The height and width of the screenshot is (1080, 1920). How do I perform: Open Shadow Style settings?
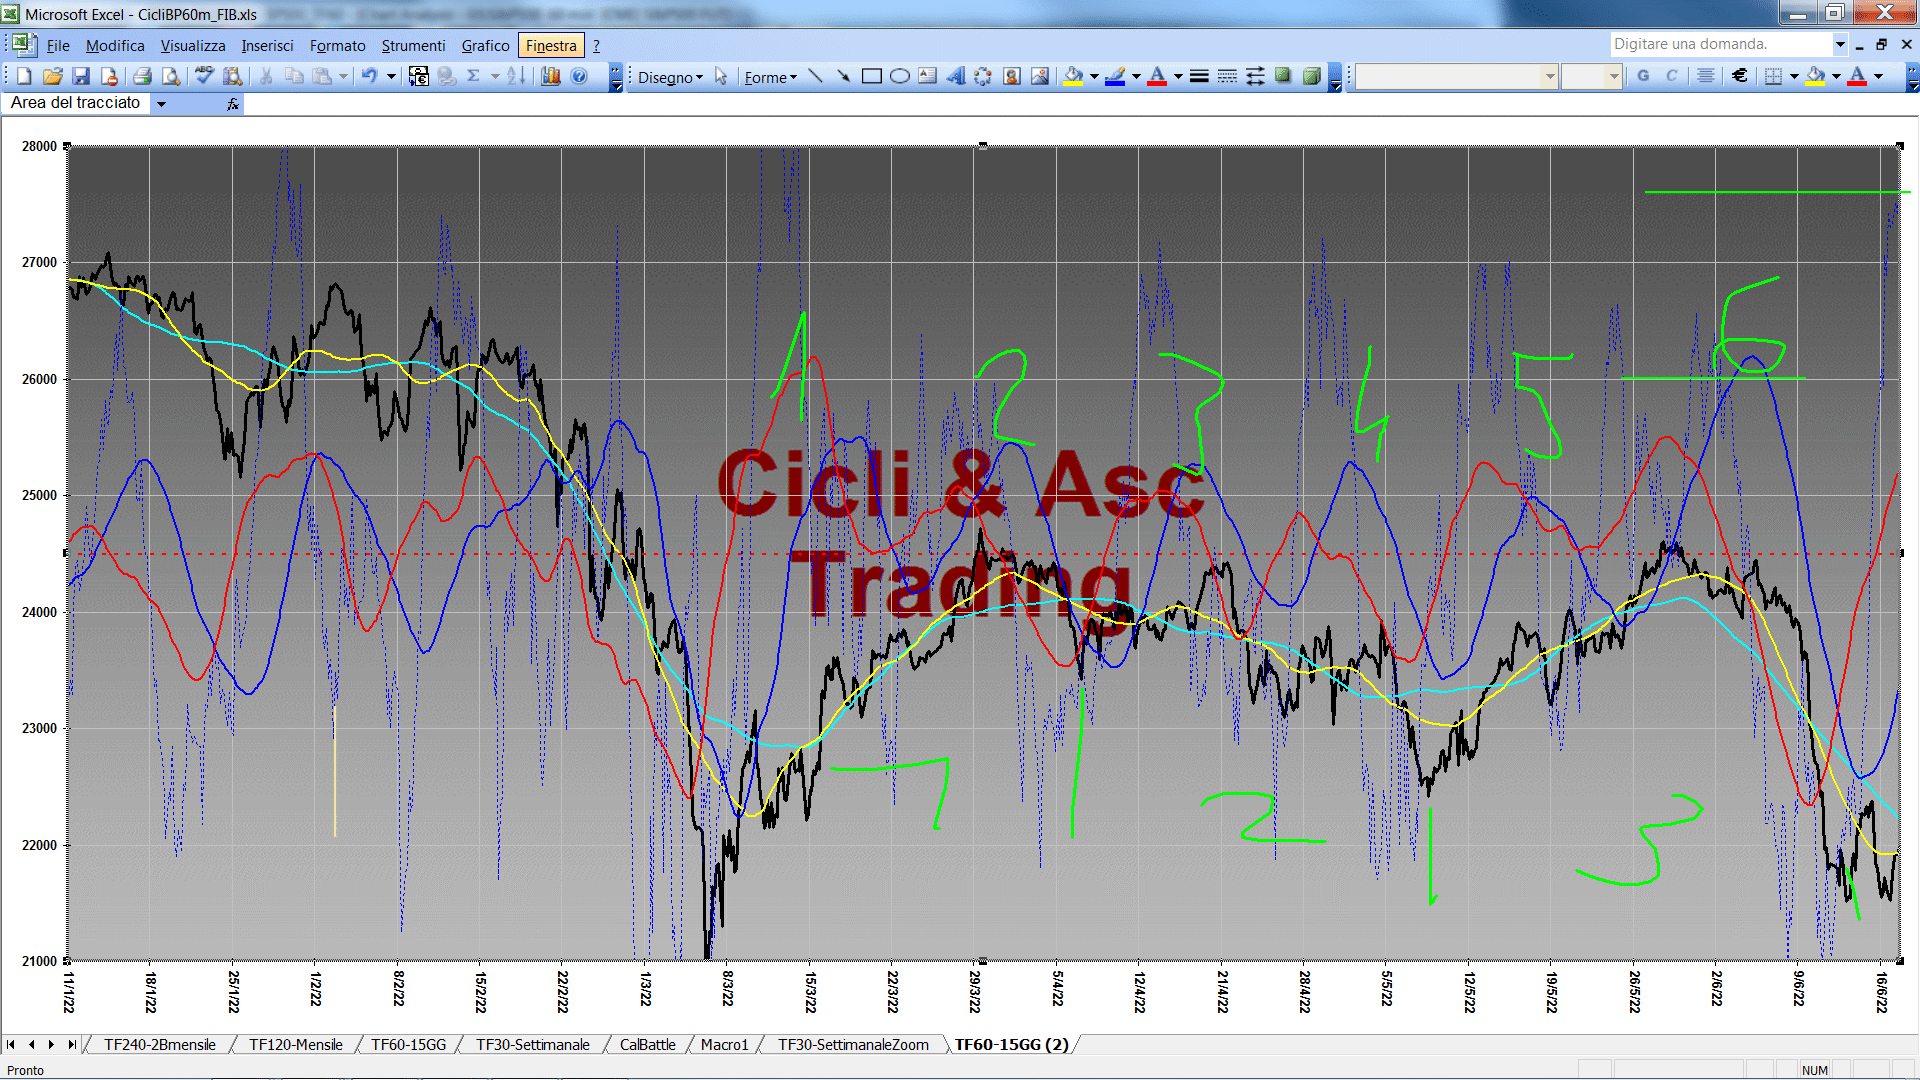click(1283, 76)
